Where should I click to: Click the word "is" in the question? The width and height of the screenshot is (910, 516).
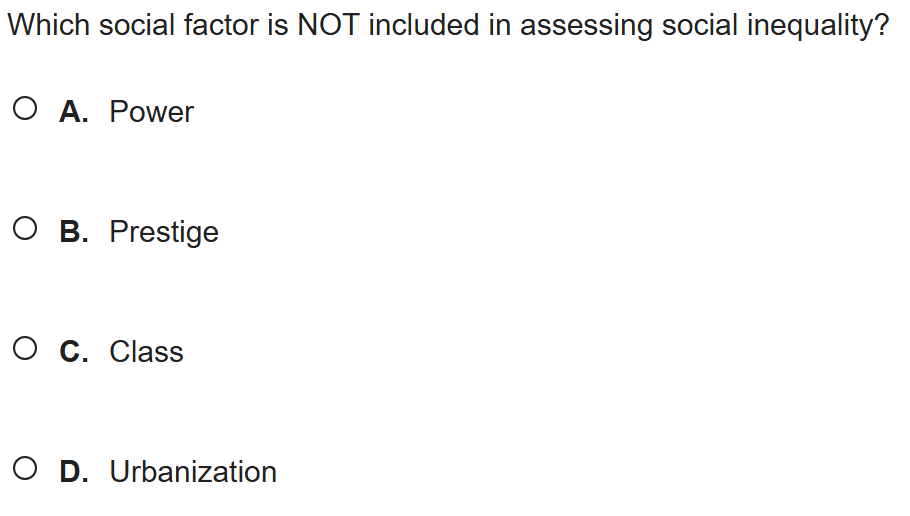click(x=277, y=26)
